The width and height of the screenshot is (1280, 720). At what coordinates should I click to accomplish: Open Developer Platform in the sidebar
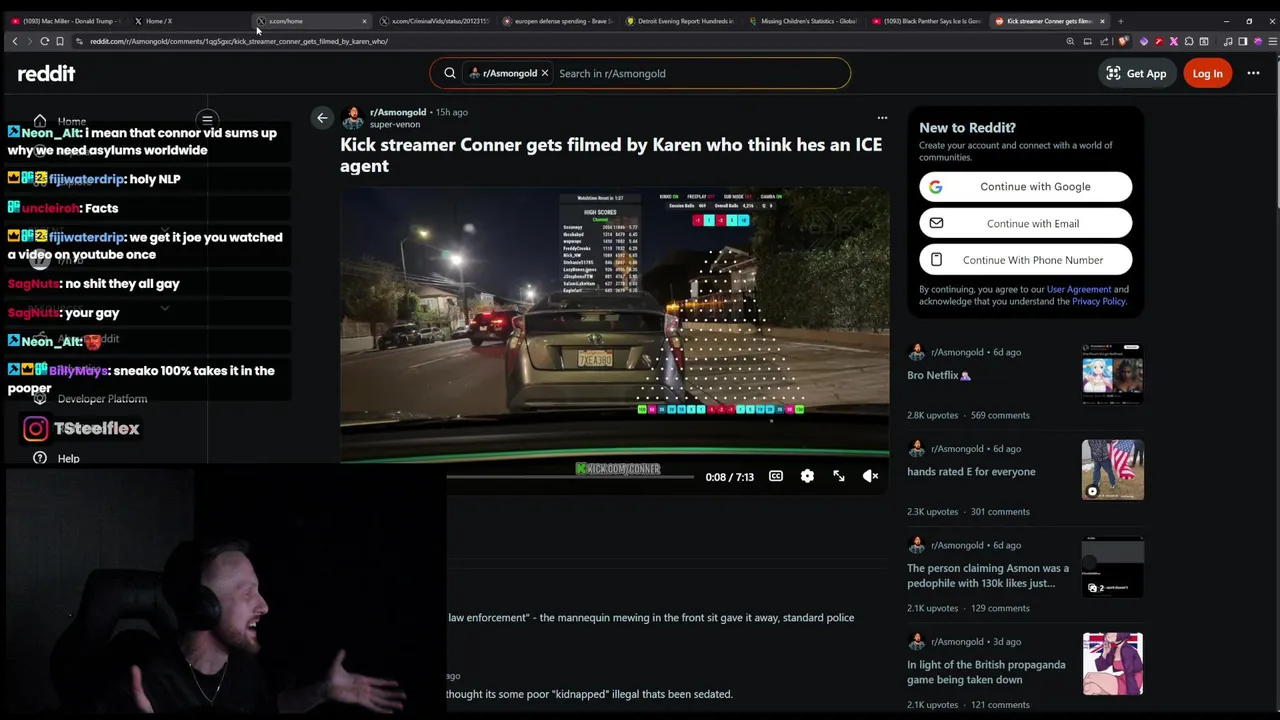pos(102,399)
